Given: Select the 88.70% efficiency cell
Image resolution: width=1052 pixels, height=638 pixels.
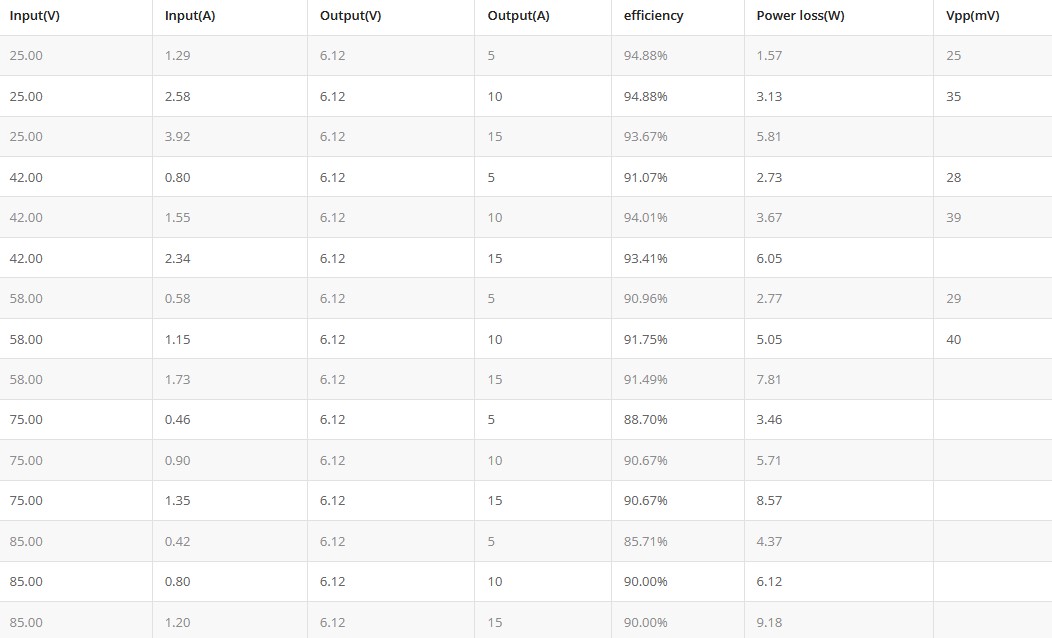Looking at the screenshot, I should pyautogui.click(x=645, y=420).
